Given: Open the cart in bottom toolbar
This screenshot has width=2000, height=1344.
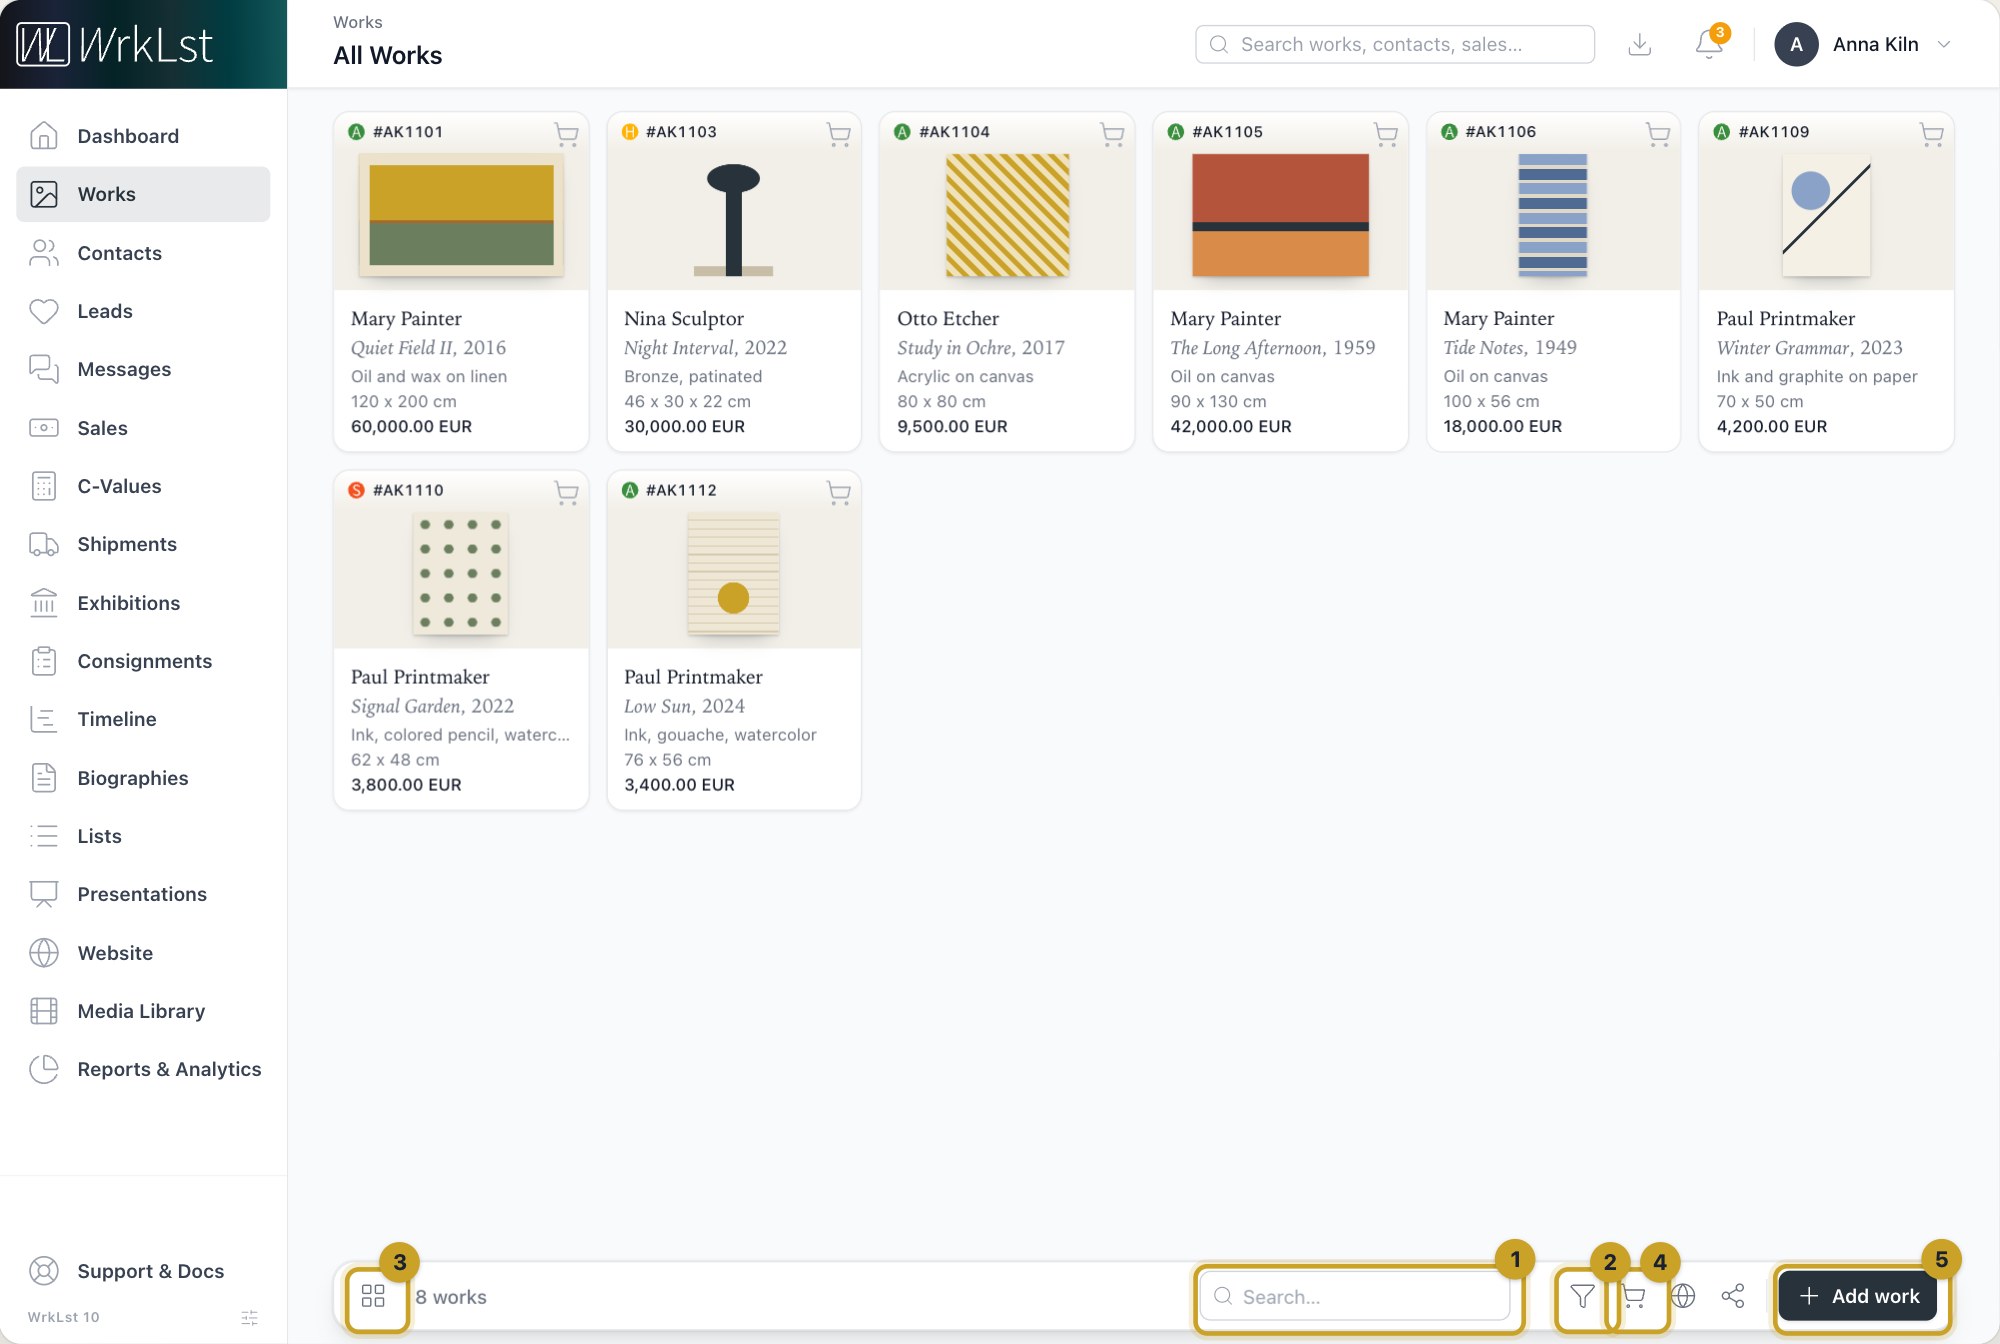Looking at the screenshot, I should point(1634,1296).
